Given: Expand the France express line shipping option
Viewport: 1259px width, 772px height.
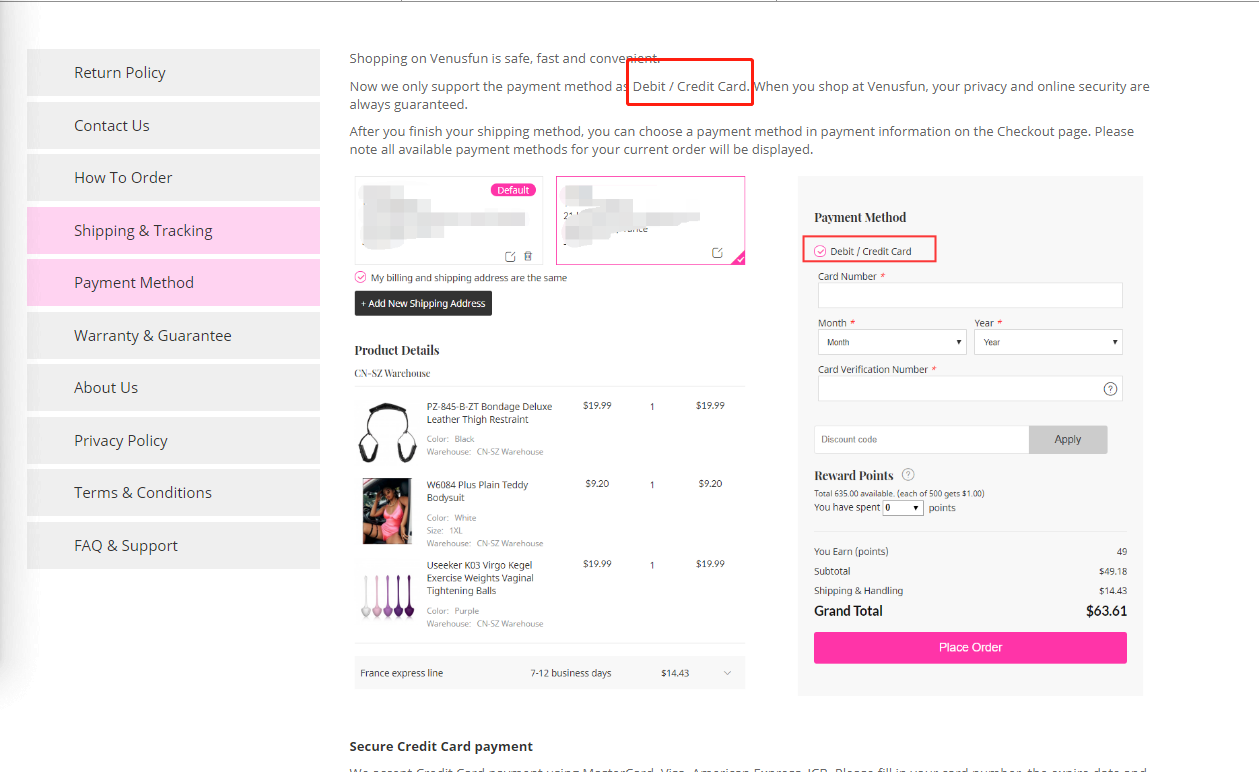Looking at the screenshot, I should tap(727, 673).
